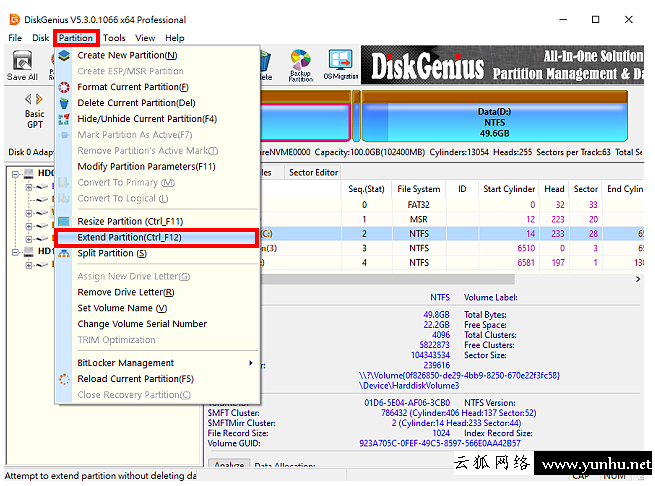Click the Device\HarddiskVolume3 path text
The image size is (655, 486).
[409, 386]
